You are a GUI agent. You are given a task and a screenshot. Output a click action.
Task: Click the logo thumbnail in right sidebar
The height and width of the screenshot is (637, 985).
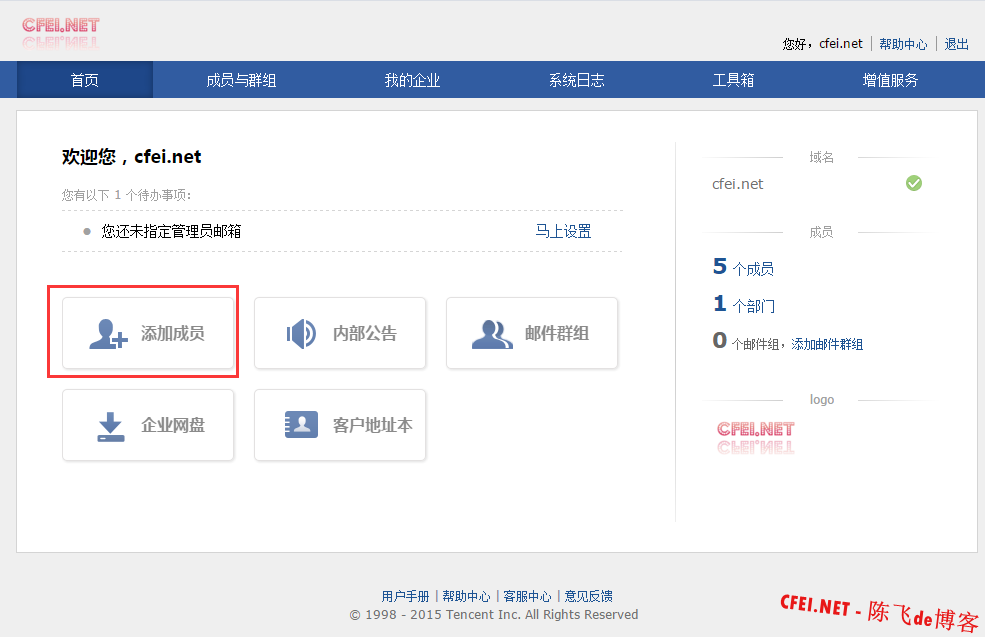click(x=755, y=437)
